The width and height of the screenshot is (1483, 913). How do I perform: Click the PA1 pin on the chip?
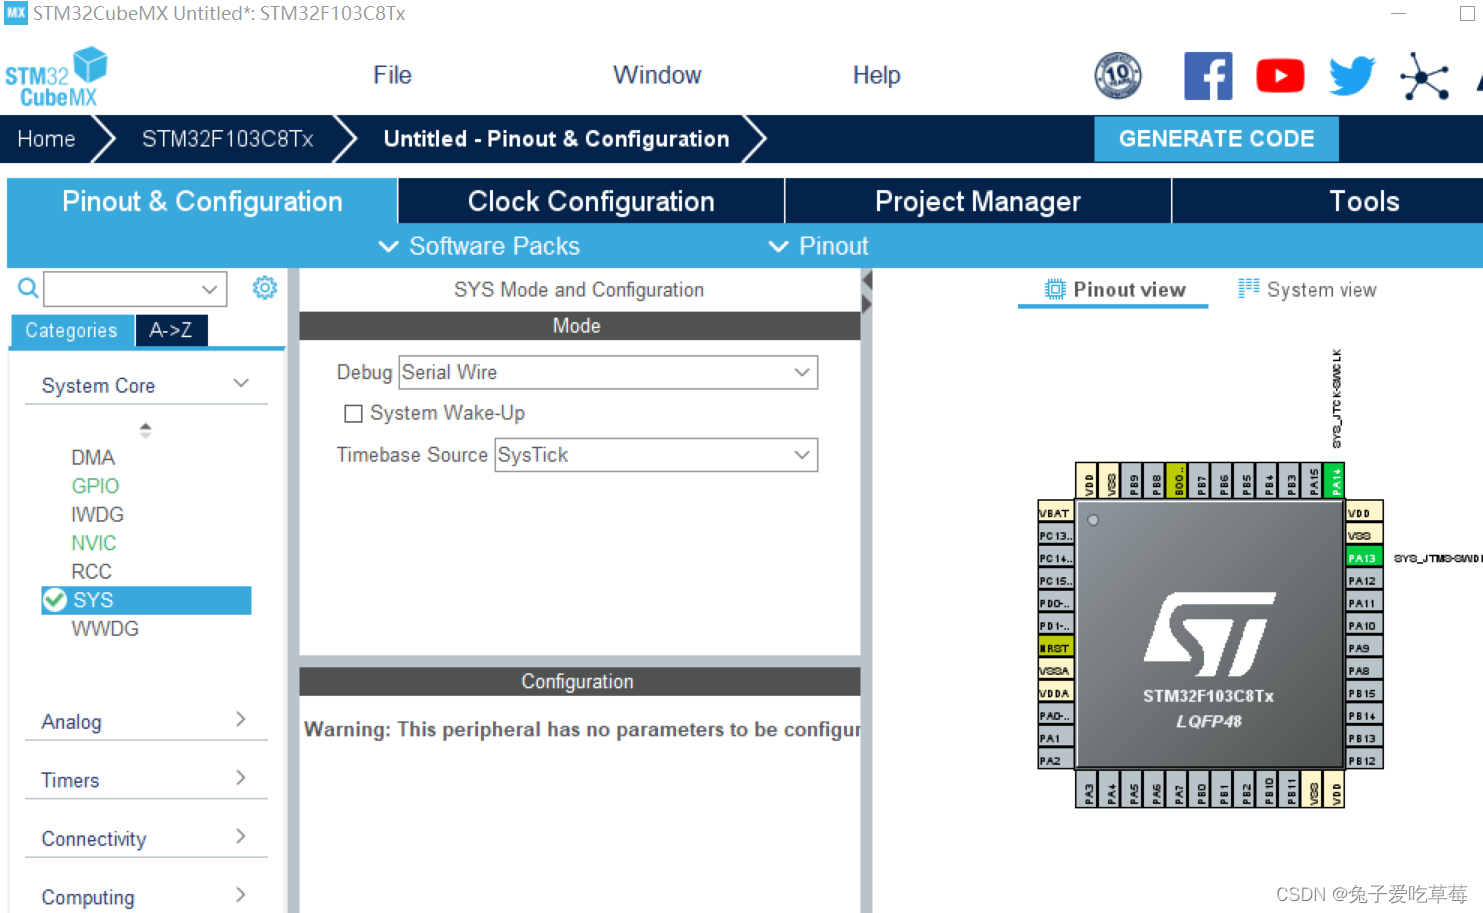pos(1055,738)
